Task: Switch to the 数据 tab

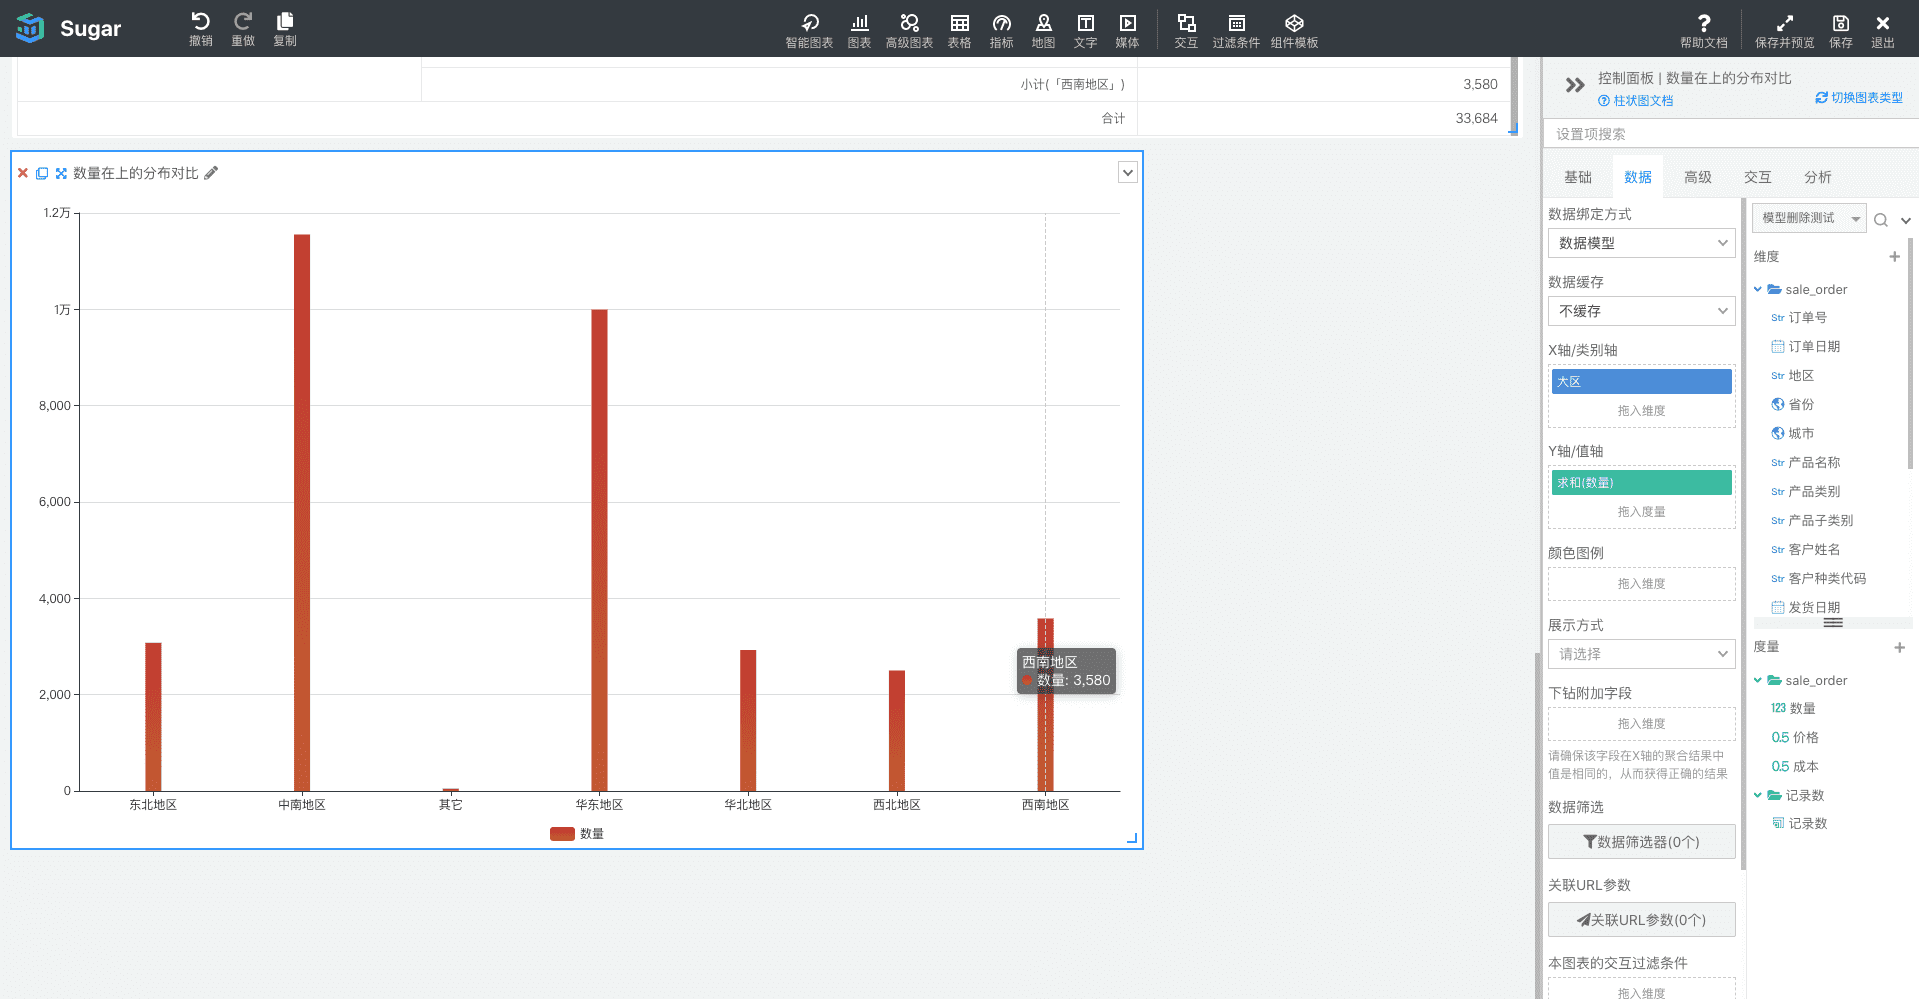Action: click(1638, 177)
